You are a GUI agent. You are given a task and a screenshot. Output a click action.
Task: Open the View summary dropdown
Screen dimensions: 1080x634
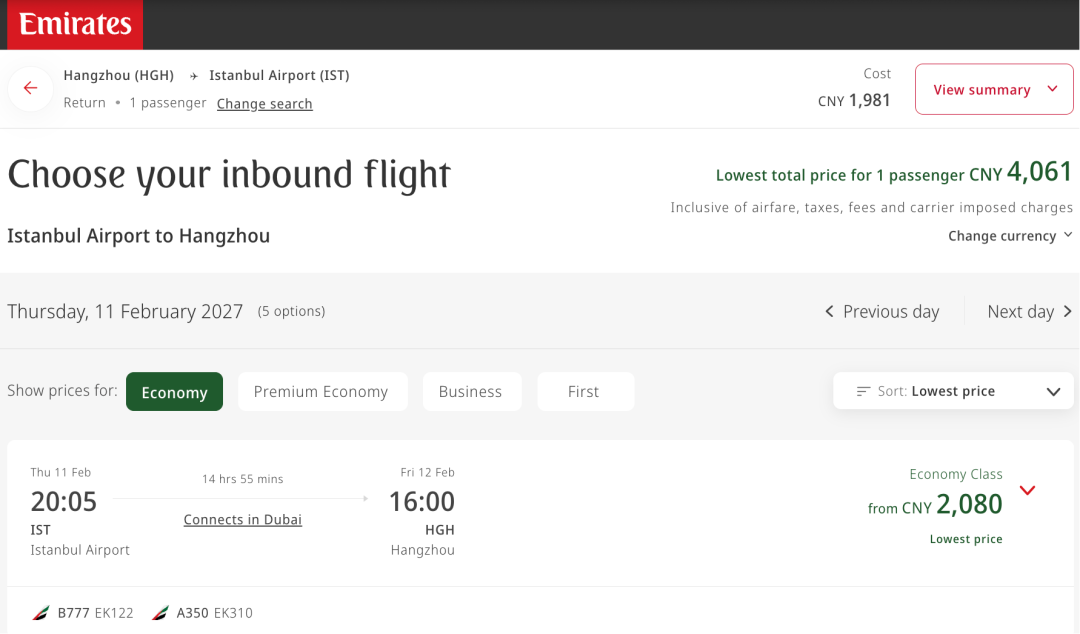tap(994, 90)
